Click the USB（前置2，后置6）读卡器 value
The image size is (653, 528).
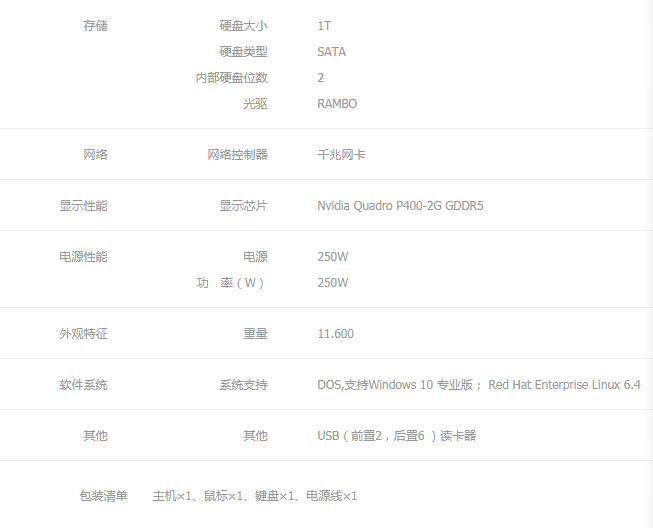[396, 436]
